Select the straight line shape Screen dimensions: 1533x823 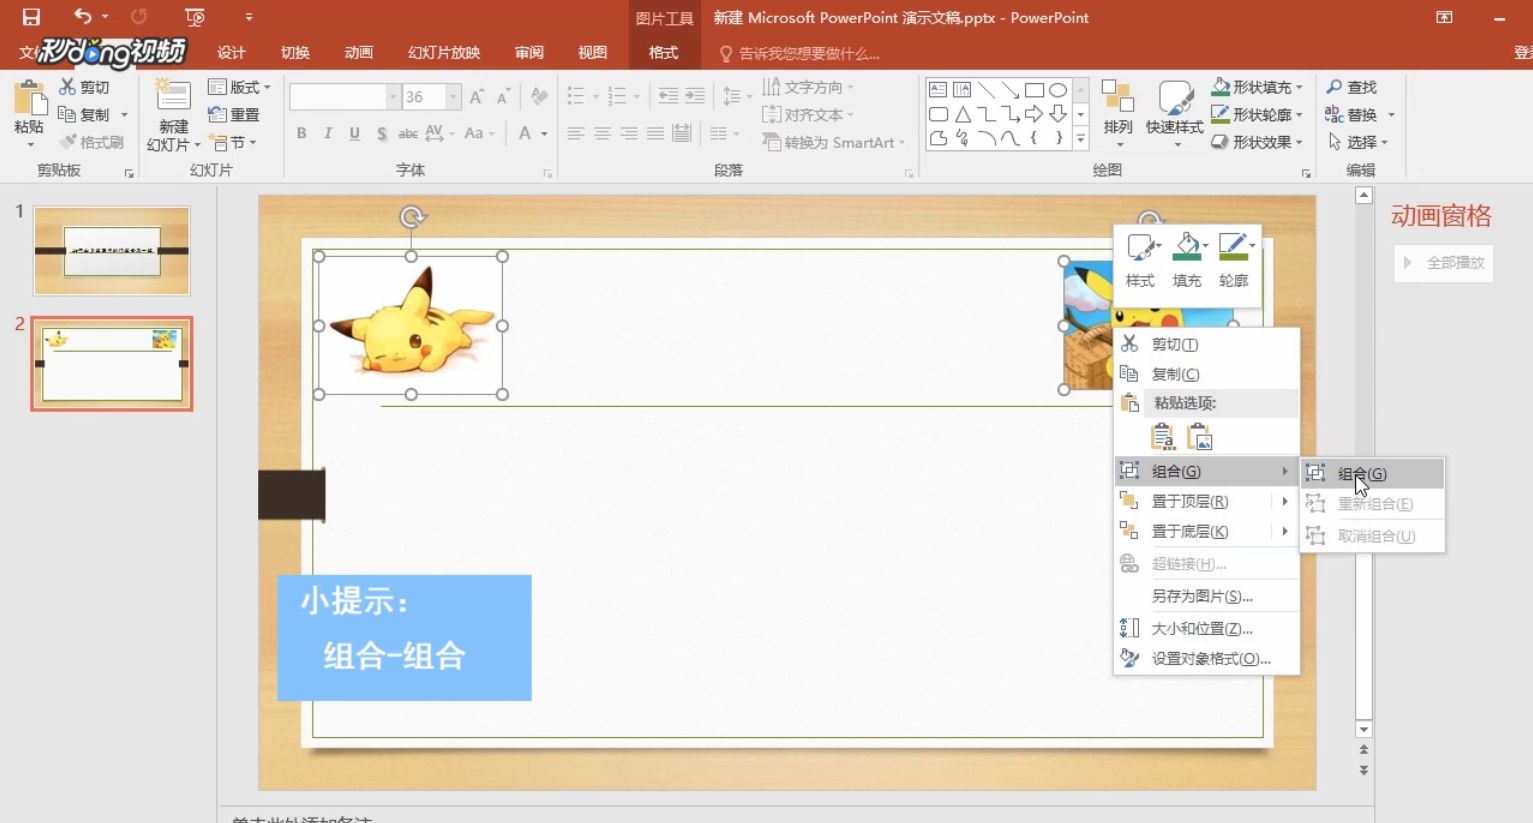coord(987,90)
